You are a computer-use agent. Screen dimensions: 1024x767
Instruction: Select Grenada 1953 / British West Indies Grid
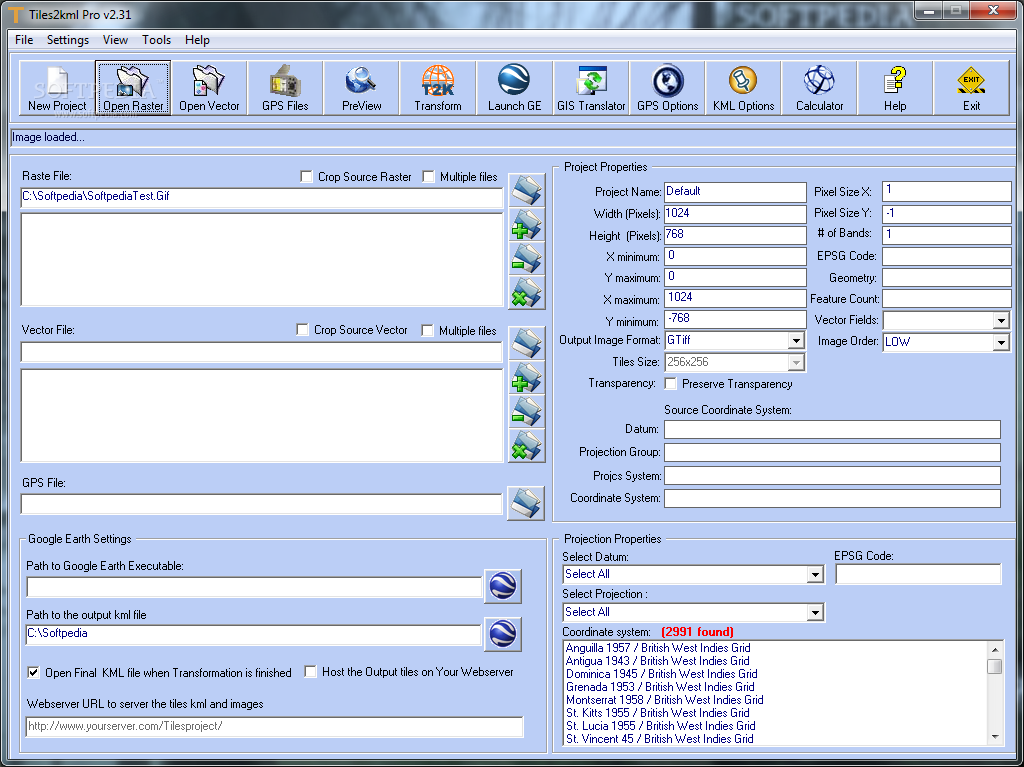[660, 687]
